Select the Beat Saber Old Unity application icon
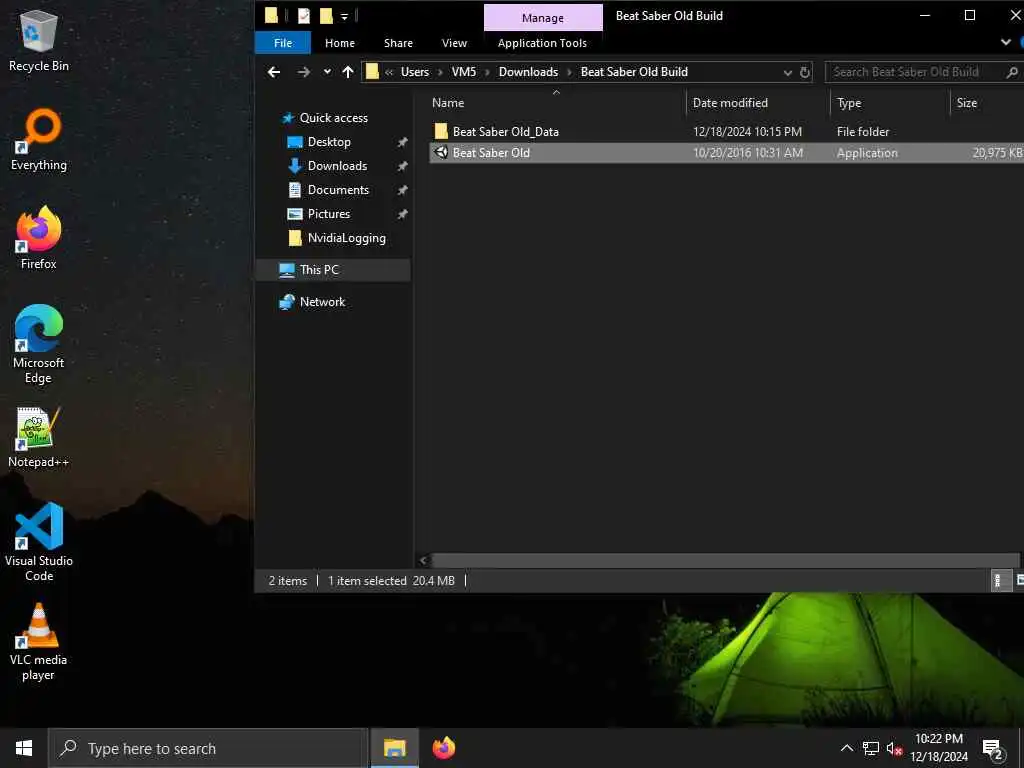This screenshot has width=1024, height=768. (x=441, y=152)
